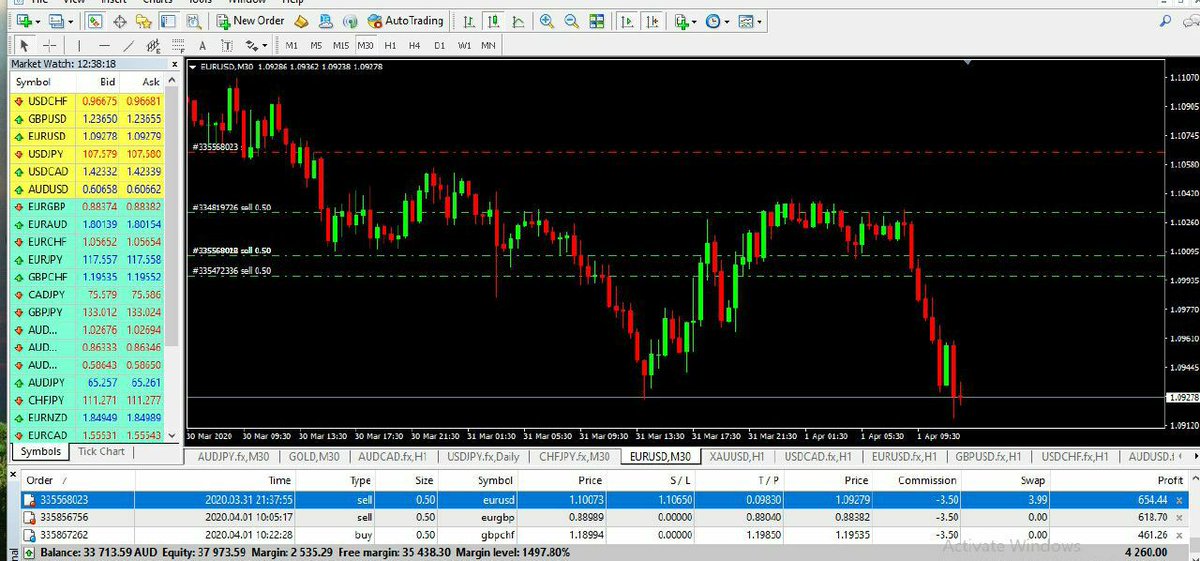Click the New Order button
Screen dimensions: 1200x561
pos(250,21)
